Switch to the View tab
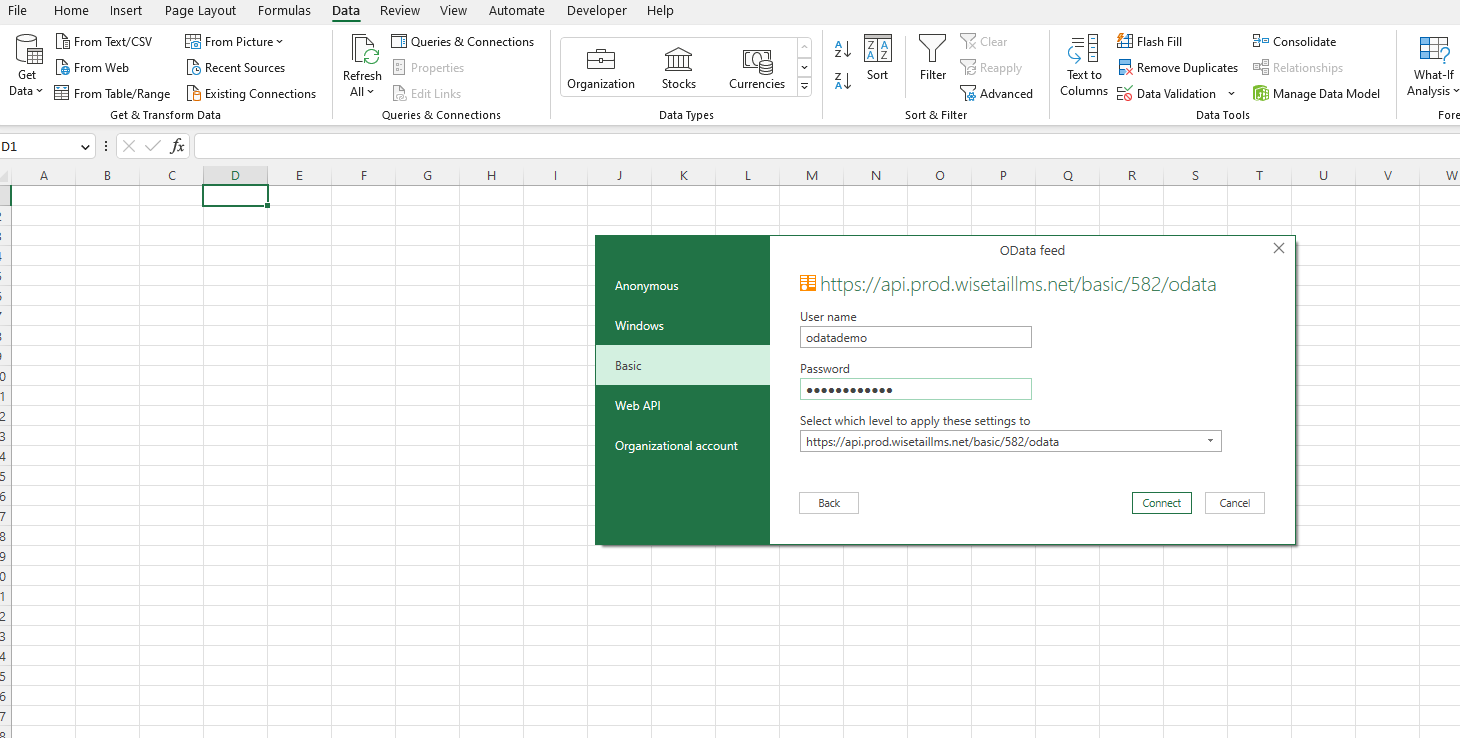Viewport: 1460px width, 738px height. tap(453, 11)
